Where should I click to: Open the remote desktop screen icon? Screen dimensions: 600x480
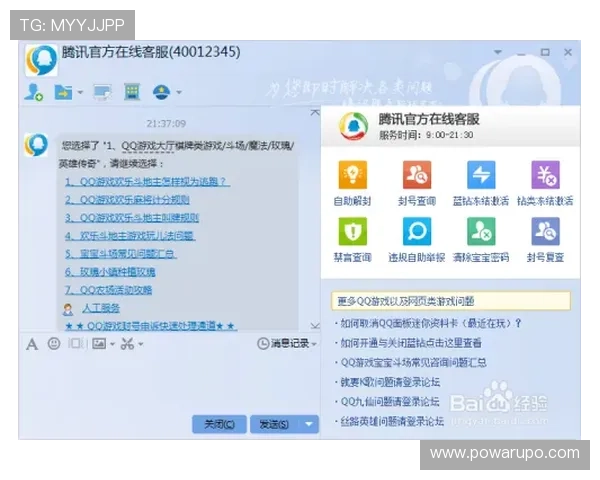pos(103,92)
